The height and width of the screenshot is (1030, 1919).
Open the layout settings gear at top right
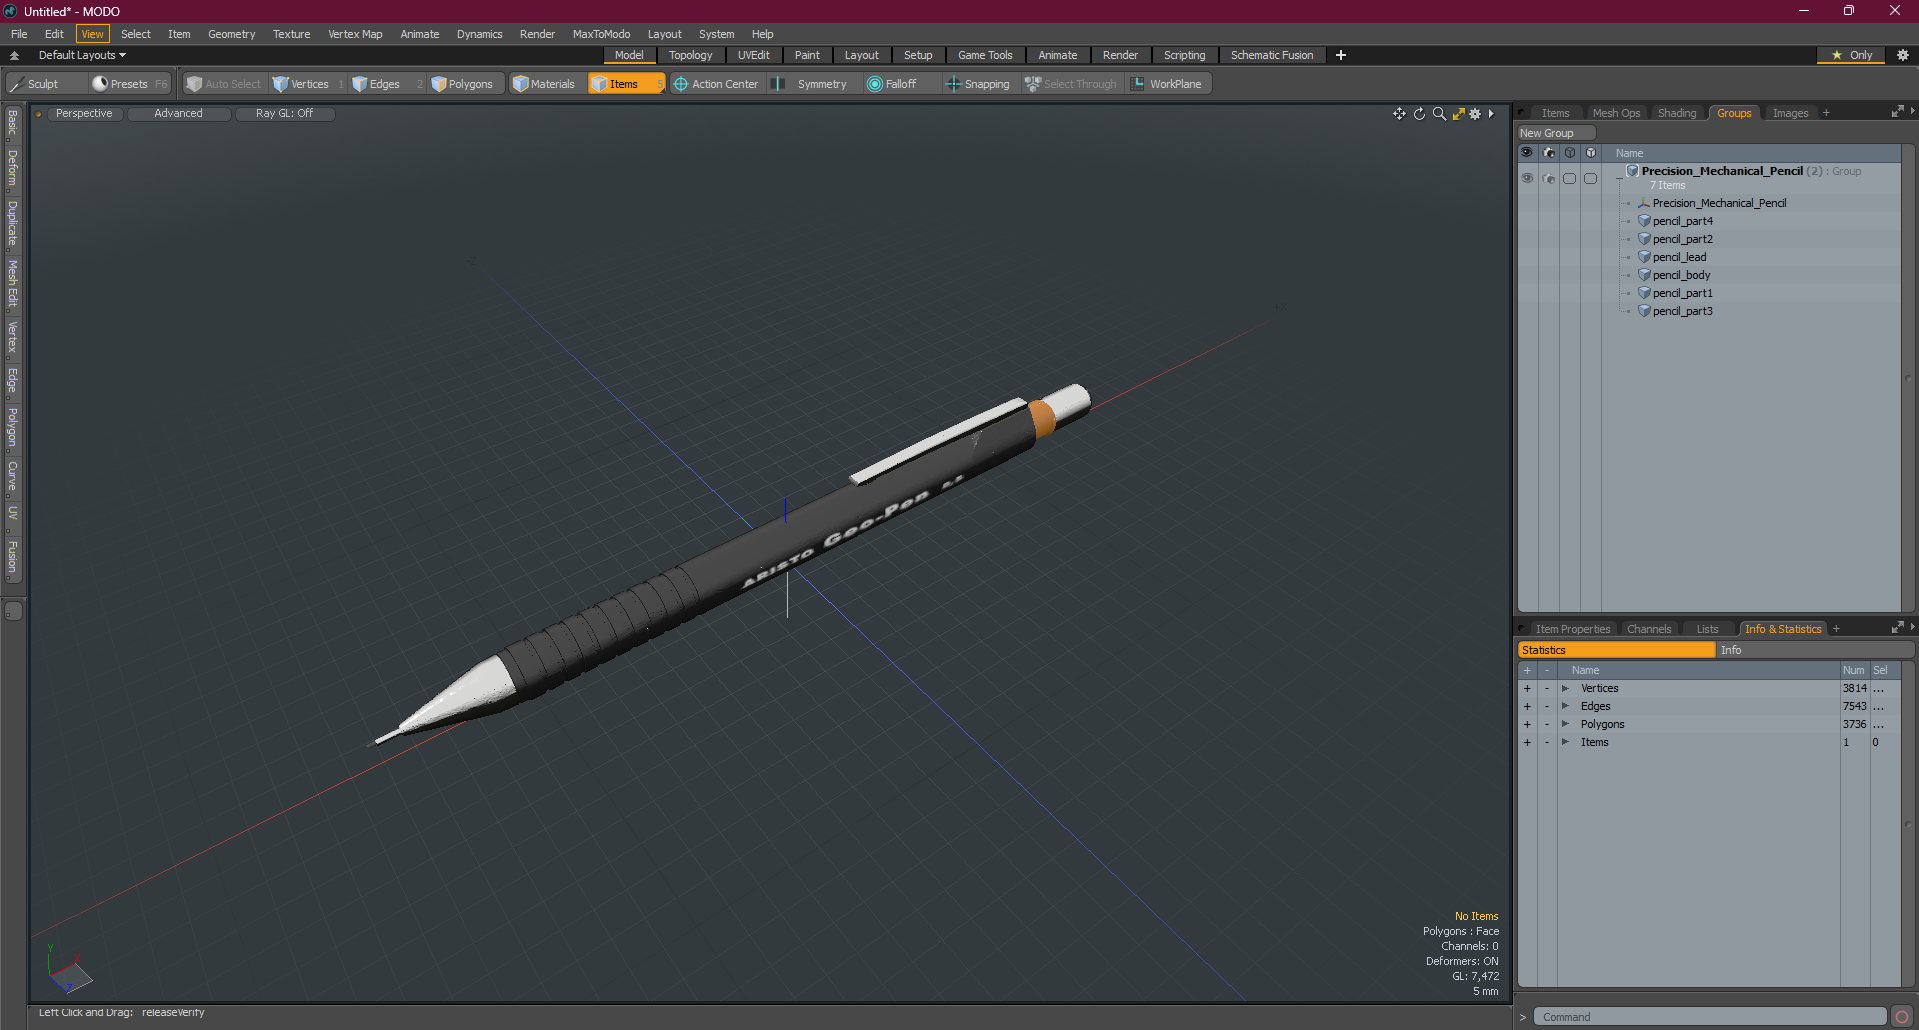click(1902, 55)
